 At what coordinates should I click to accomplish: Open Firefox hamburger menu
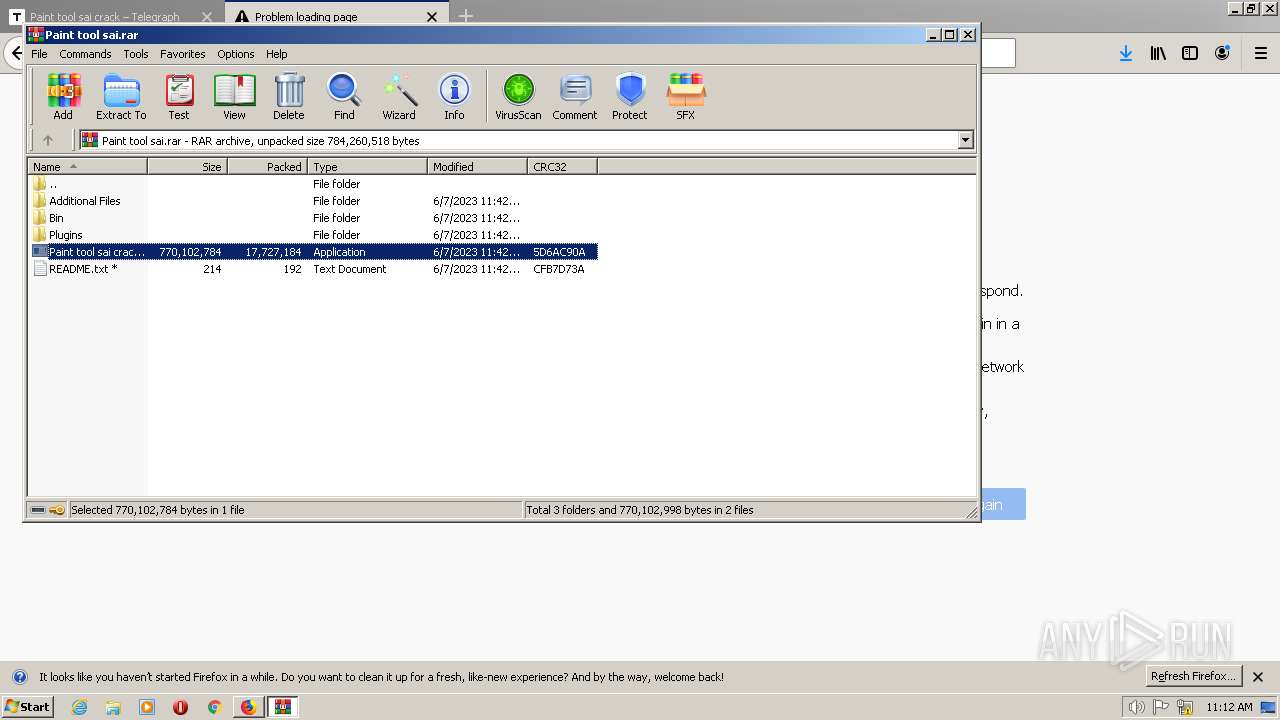(1261, 54)
